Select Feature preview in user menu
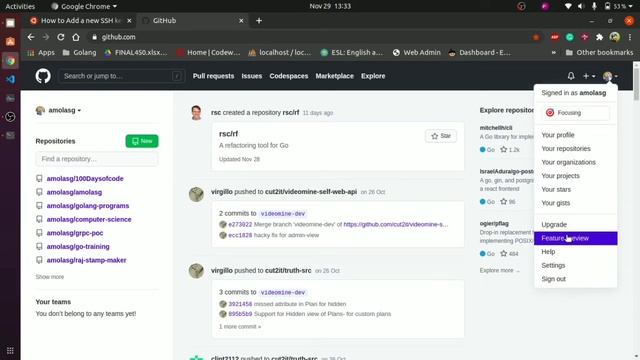Image resolution: width=640 pixels, height=360 pixels. point(576,238)
